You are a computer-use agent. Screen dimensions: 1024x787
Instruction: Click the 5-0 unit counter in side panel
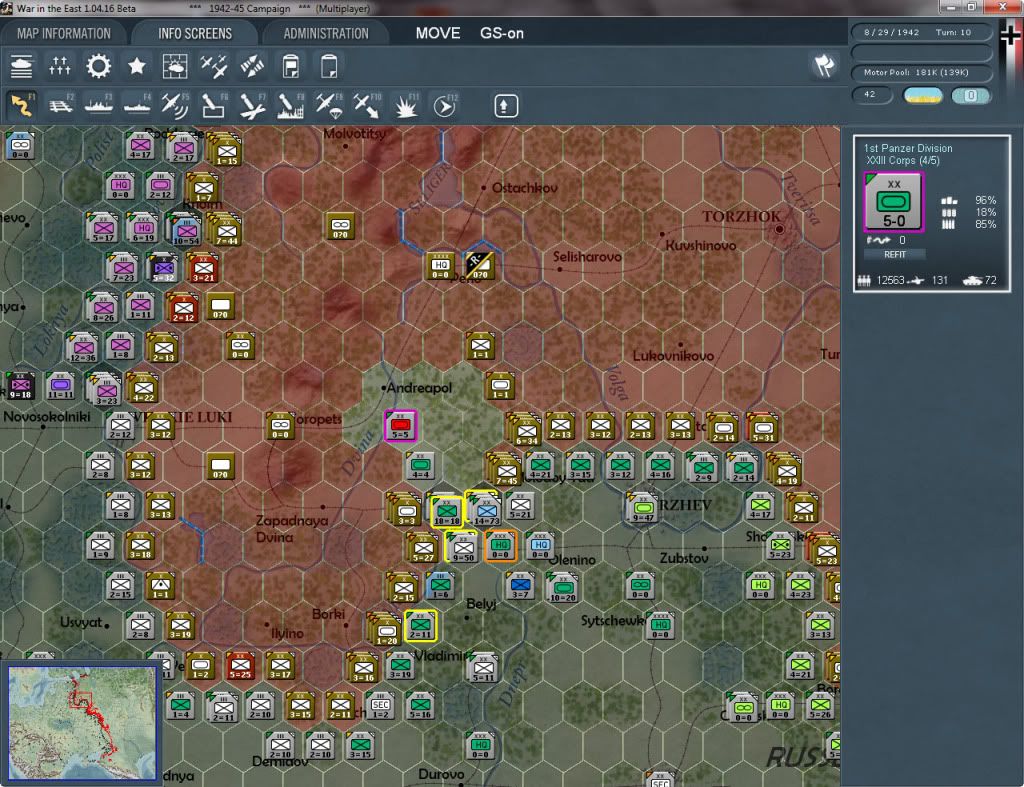pos(894,202)
